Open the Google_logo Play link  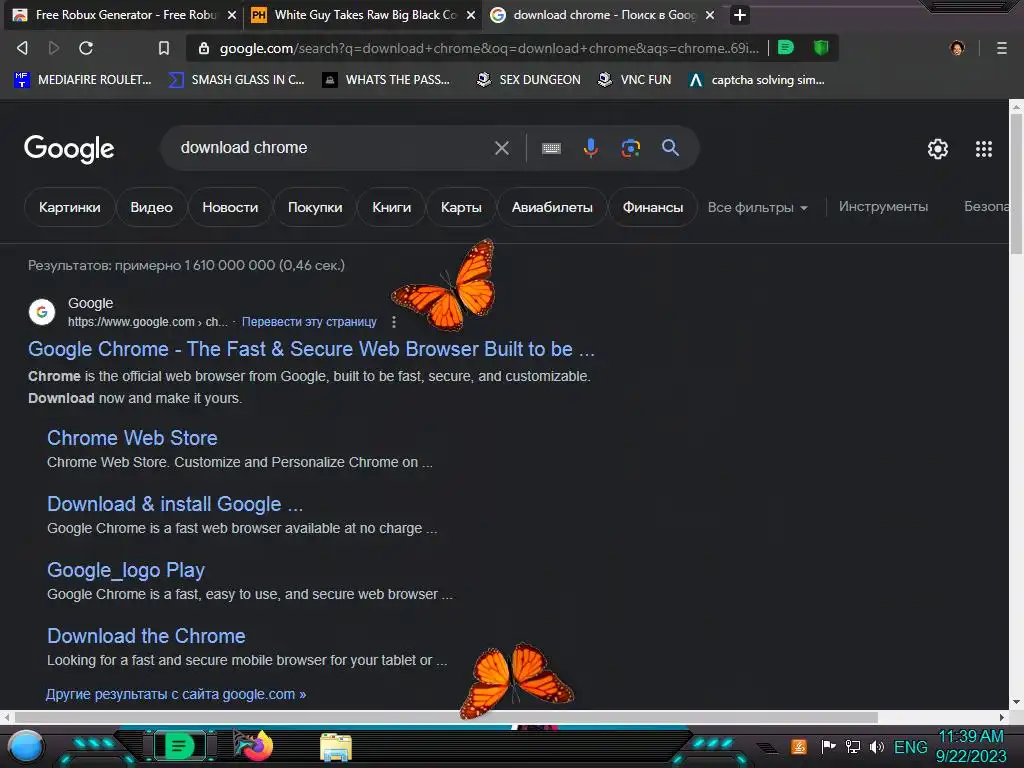tap(126, 569)
